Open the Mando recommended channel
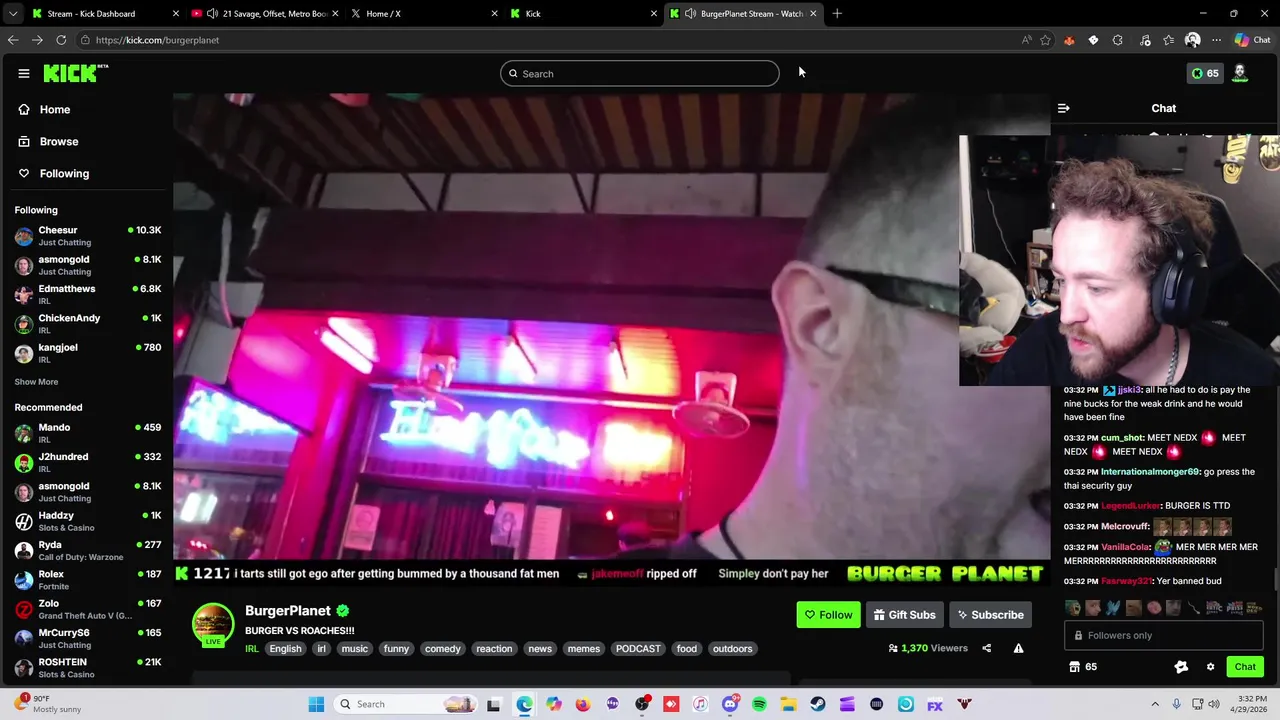 coord(88,433)
